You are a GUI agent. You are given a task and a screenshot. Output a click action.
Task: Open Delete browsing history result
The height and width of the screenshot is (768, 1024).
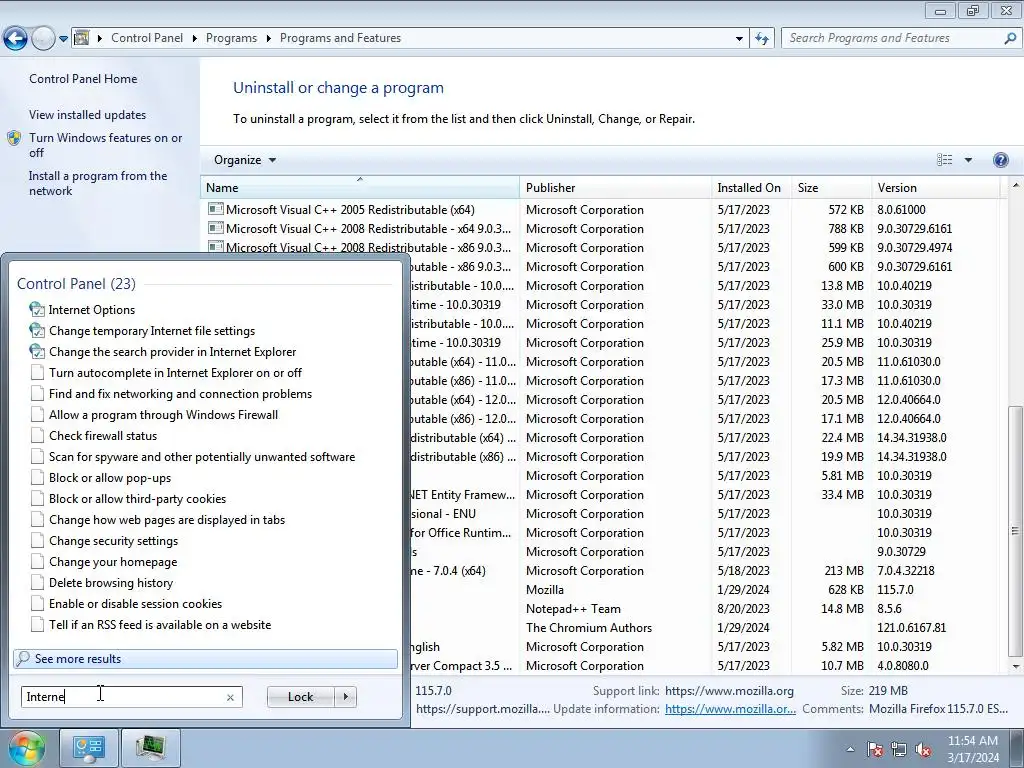click(110, 583)
